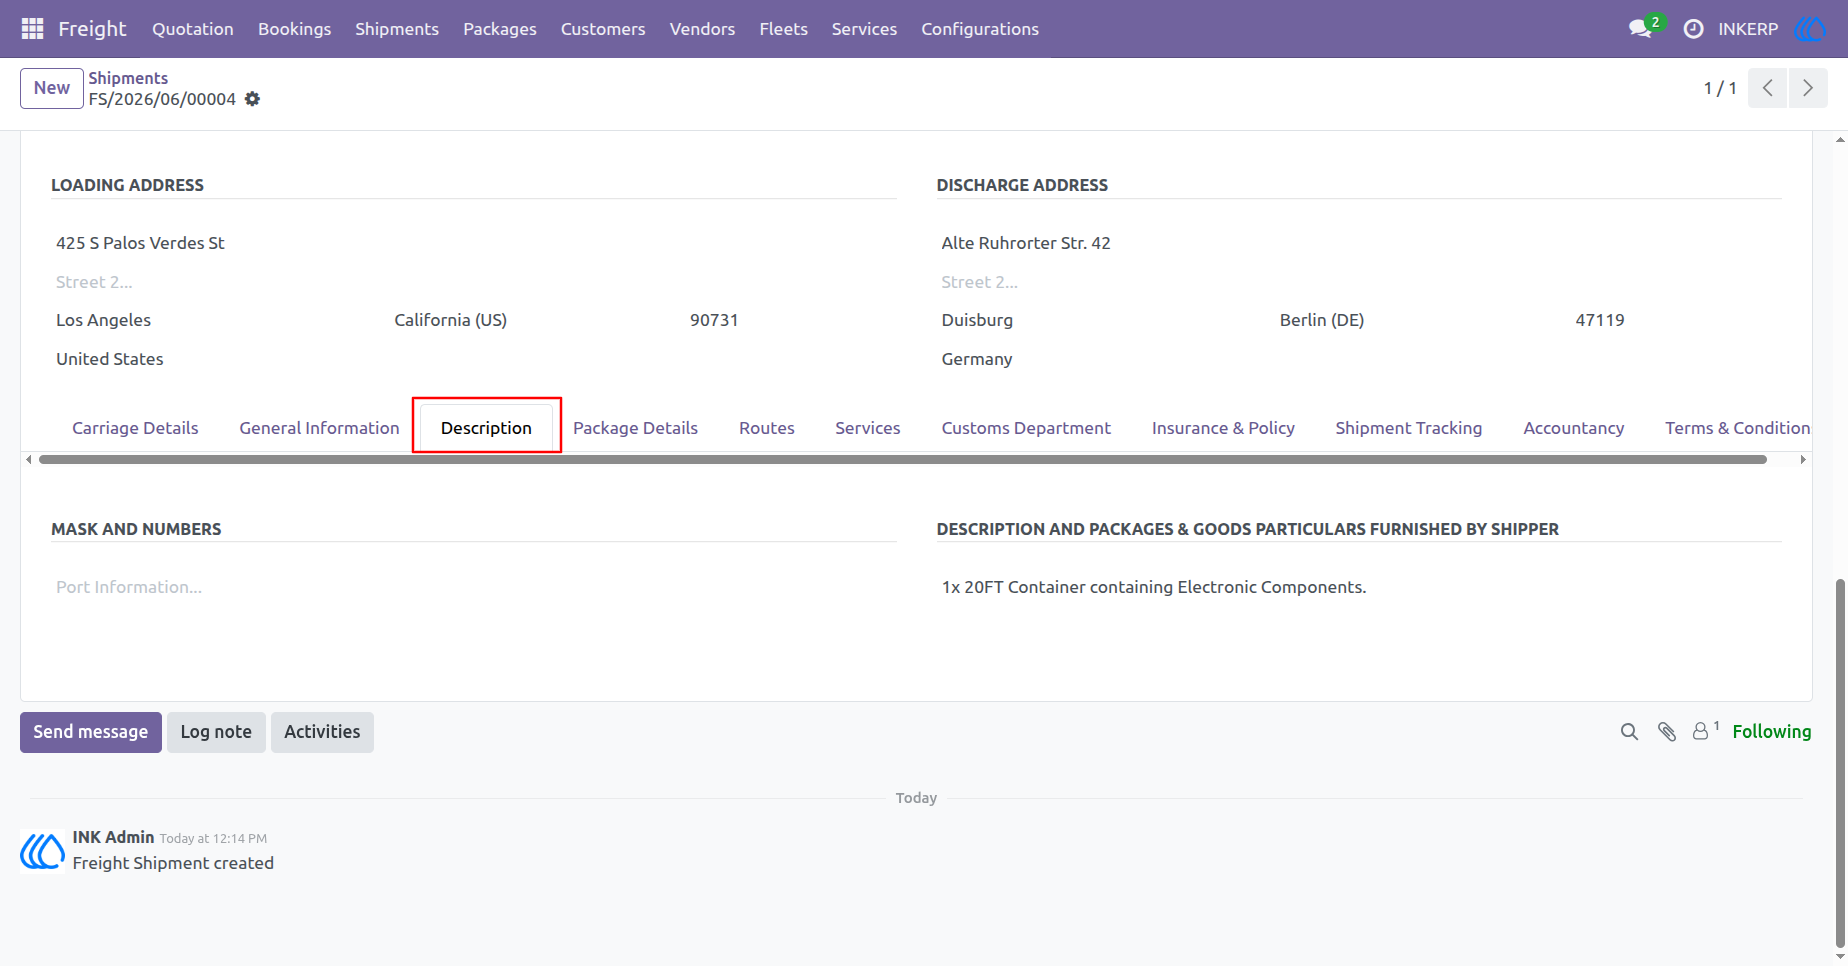The image size is (1848, 966).
Task: Attach files using paperclip icon
Action: [x=1666, y=732]
